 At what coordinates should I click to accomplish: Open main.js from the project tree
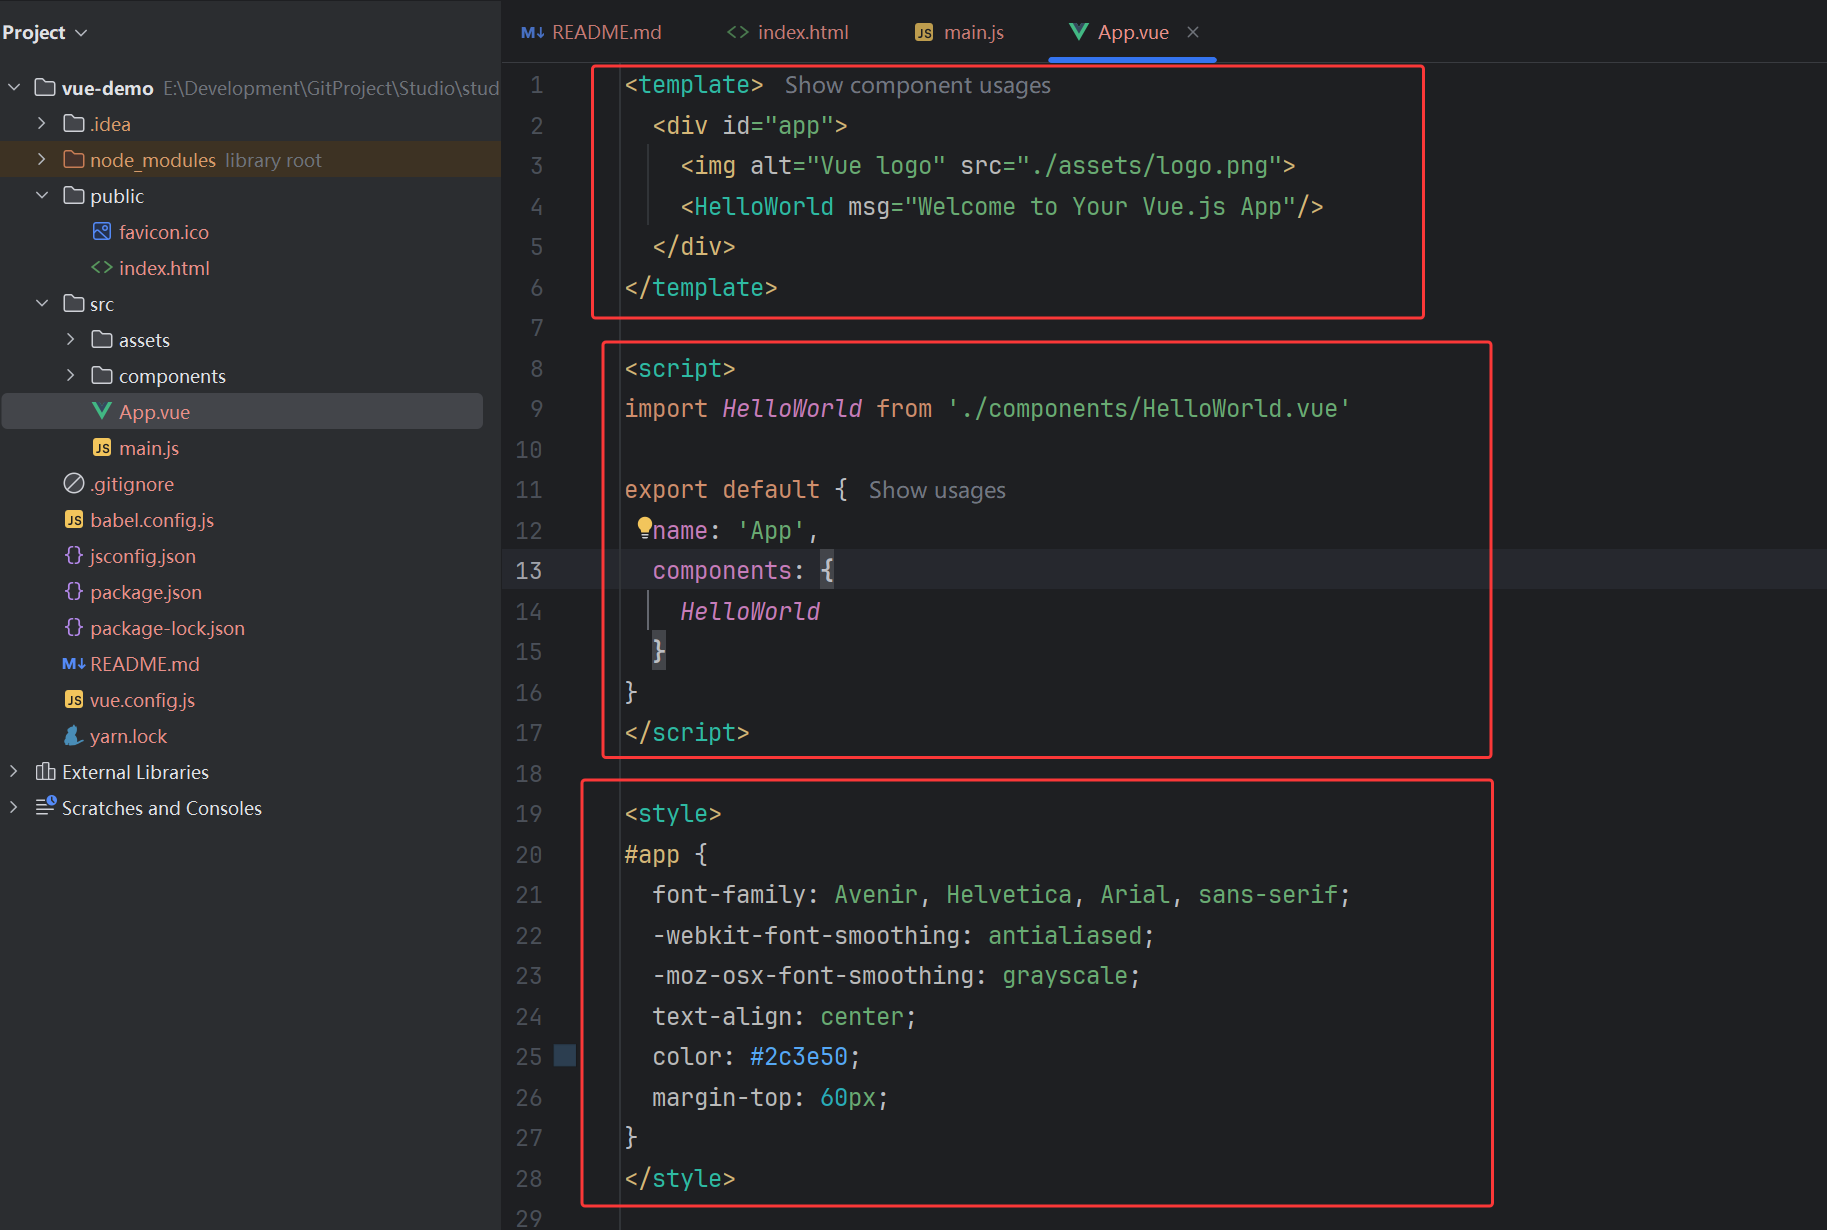pyautogui.click(x=149, y=448)
